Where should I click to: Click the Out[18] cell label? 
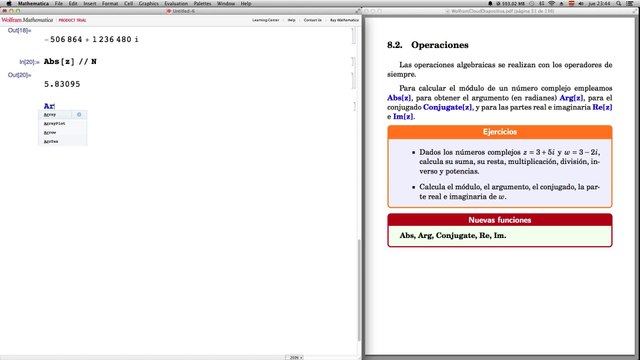pos(19,30)
